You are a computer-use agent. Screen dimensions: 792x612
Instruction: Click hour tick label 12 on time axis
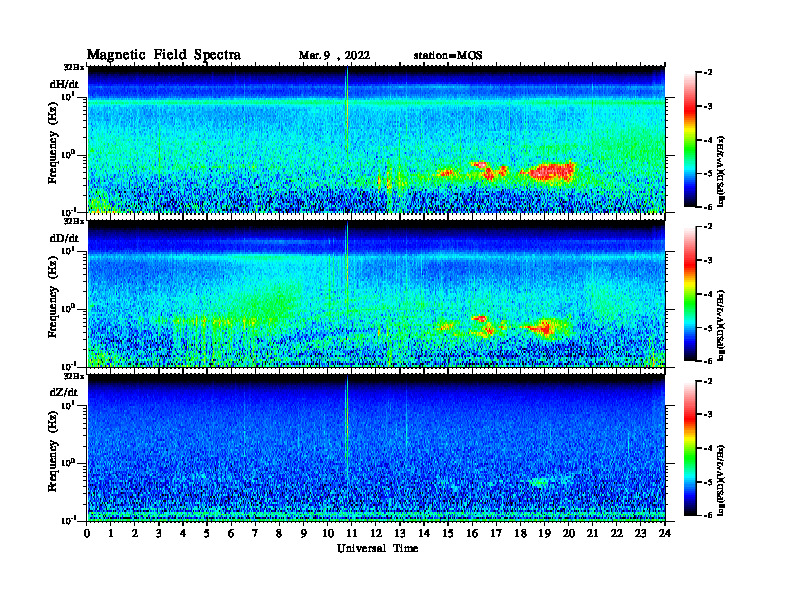click(376, 534)
